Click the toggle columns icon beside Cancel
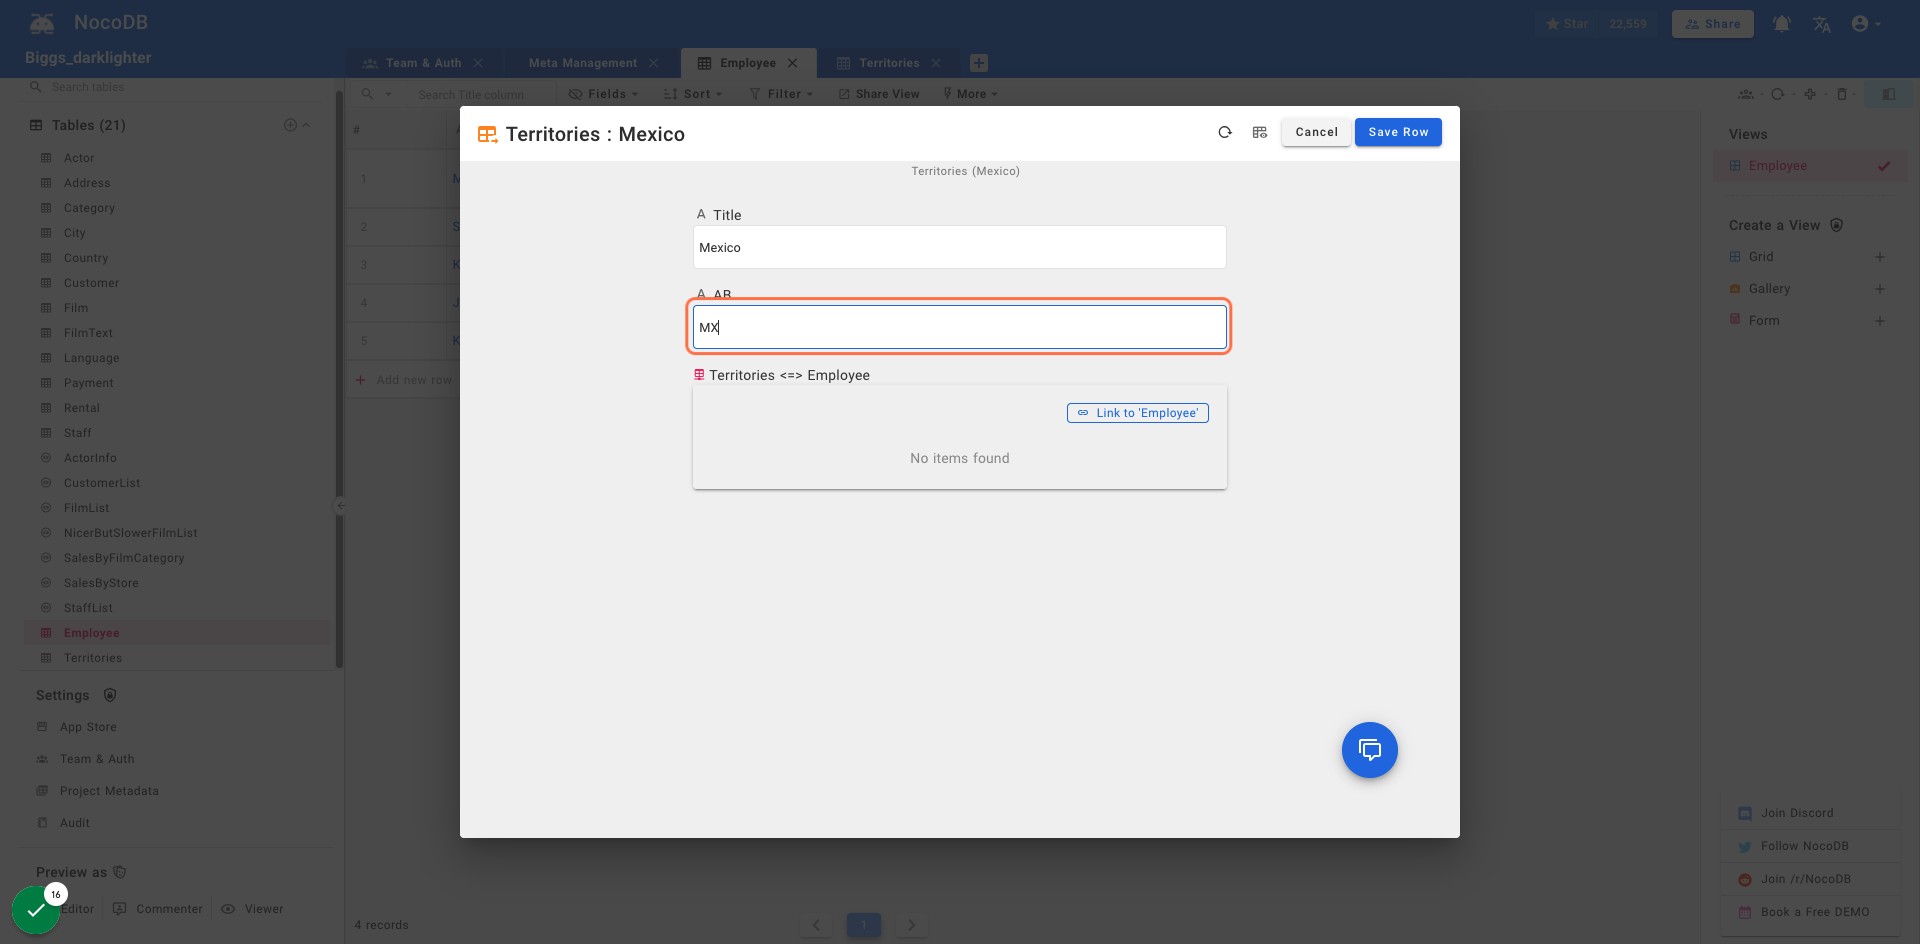This screenshot has width=1920, height=944. 1260,132
